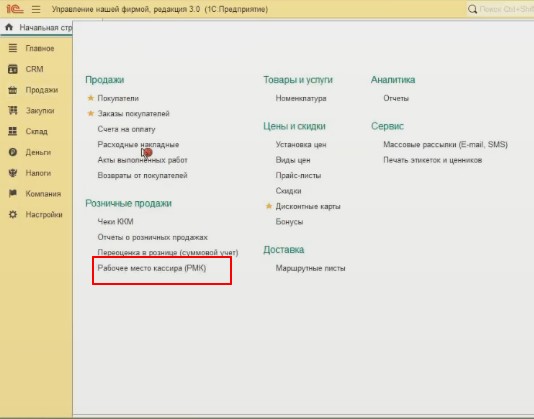Open the Деньги section
Viewport: 534px width, 419px height.
coord(38,152)
